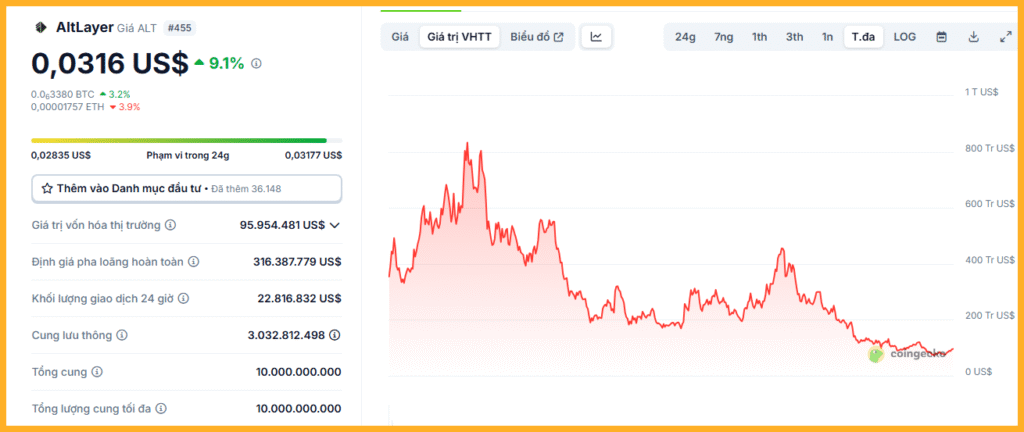Expand chart to fullscreen
The height and width of the screenshot is (432, 1024).
tap(1006, 37)
